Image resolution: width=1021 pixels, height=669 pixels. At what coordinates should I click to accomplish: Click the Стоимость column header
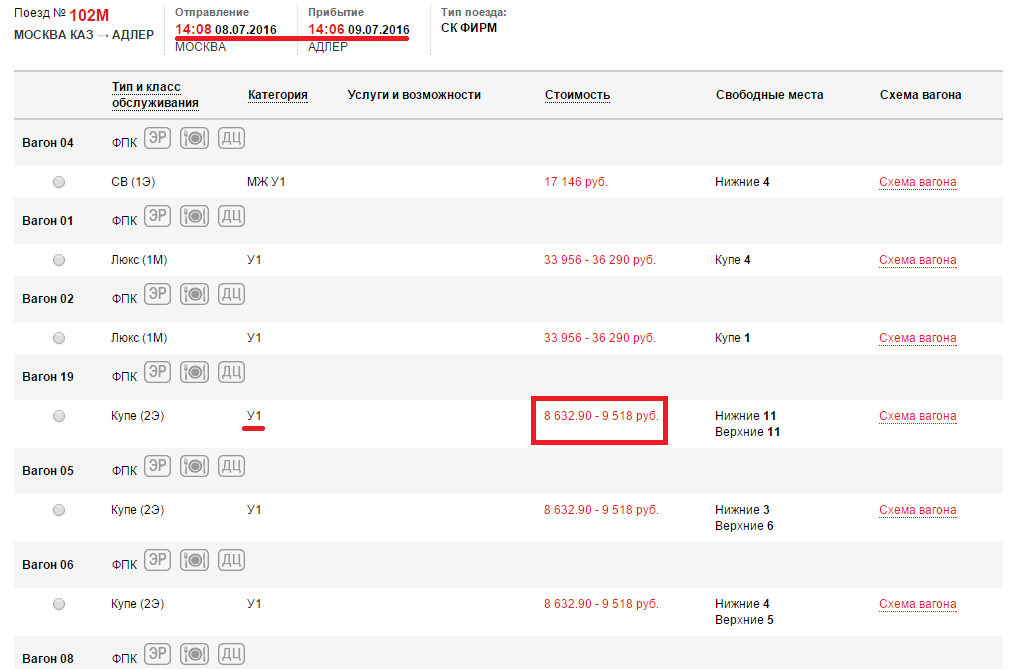tap(577, 95)
